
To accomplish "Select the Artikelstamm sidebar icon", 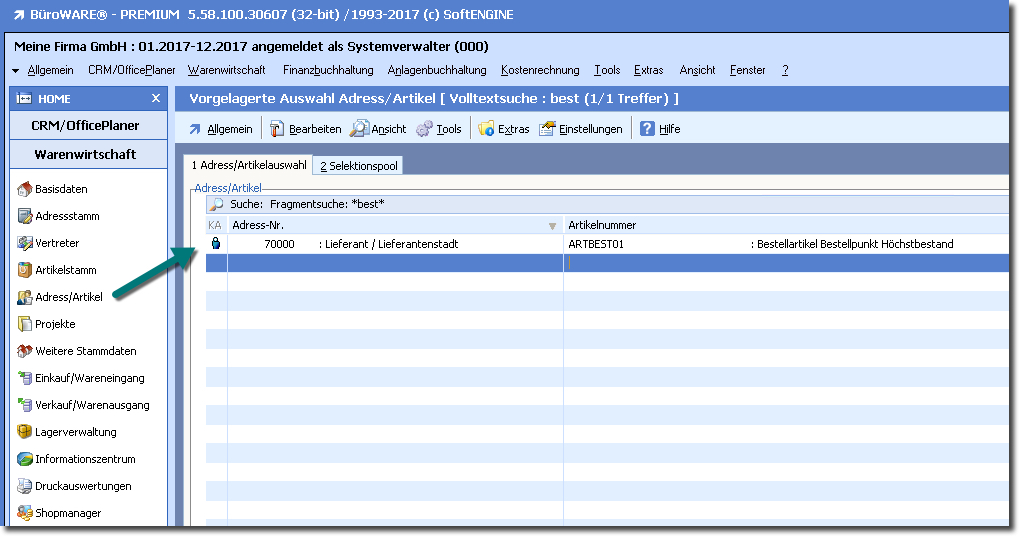I will pyautogui.click(x=26, y=270).
